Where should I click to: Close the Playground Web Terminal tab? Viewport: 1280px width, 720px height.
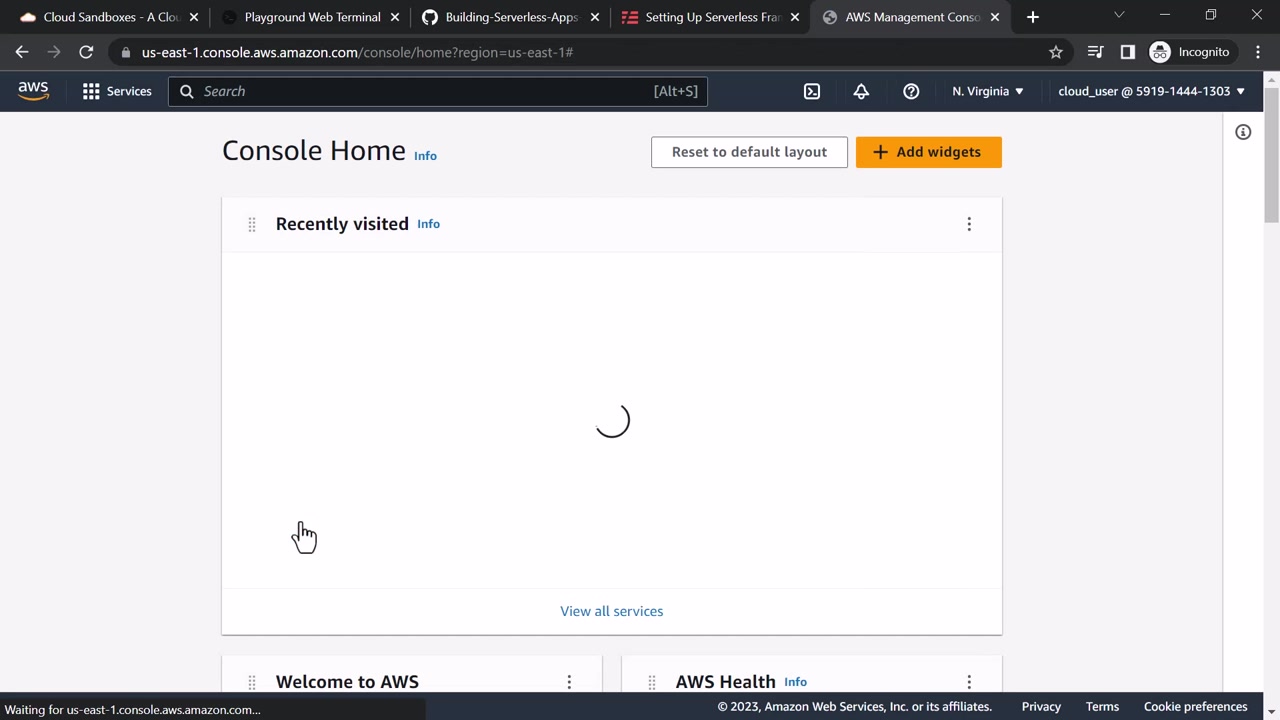pyautogui.click(x=395, y=17)
